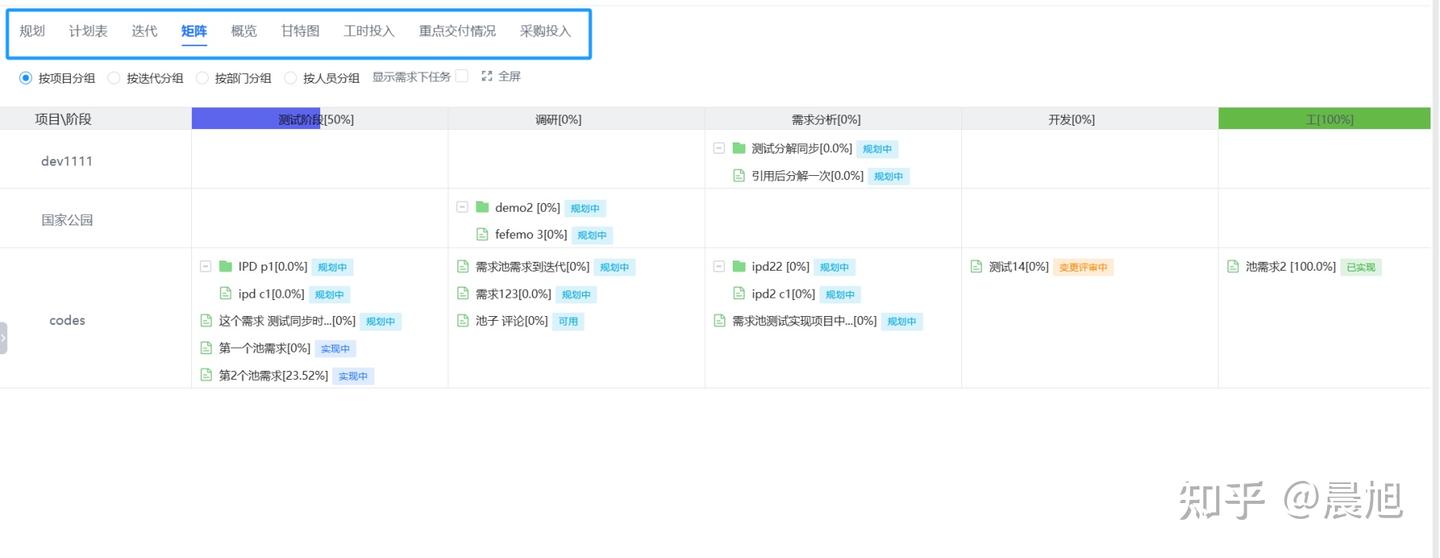Collapse the IPD p1 requirement tree
The image size is (1440, 558).
pos(205,267)
